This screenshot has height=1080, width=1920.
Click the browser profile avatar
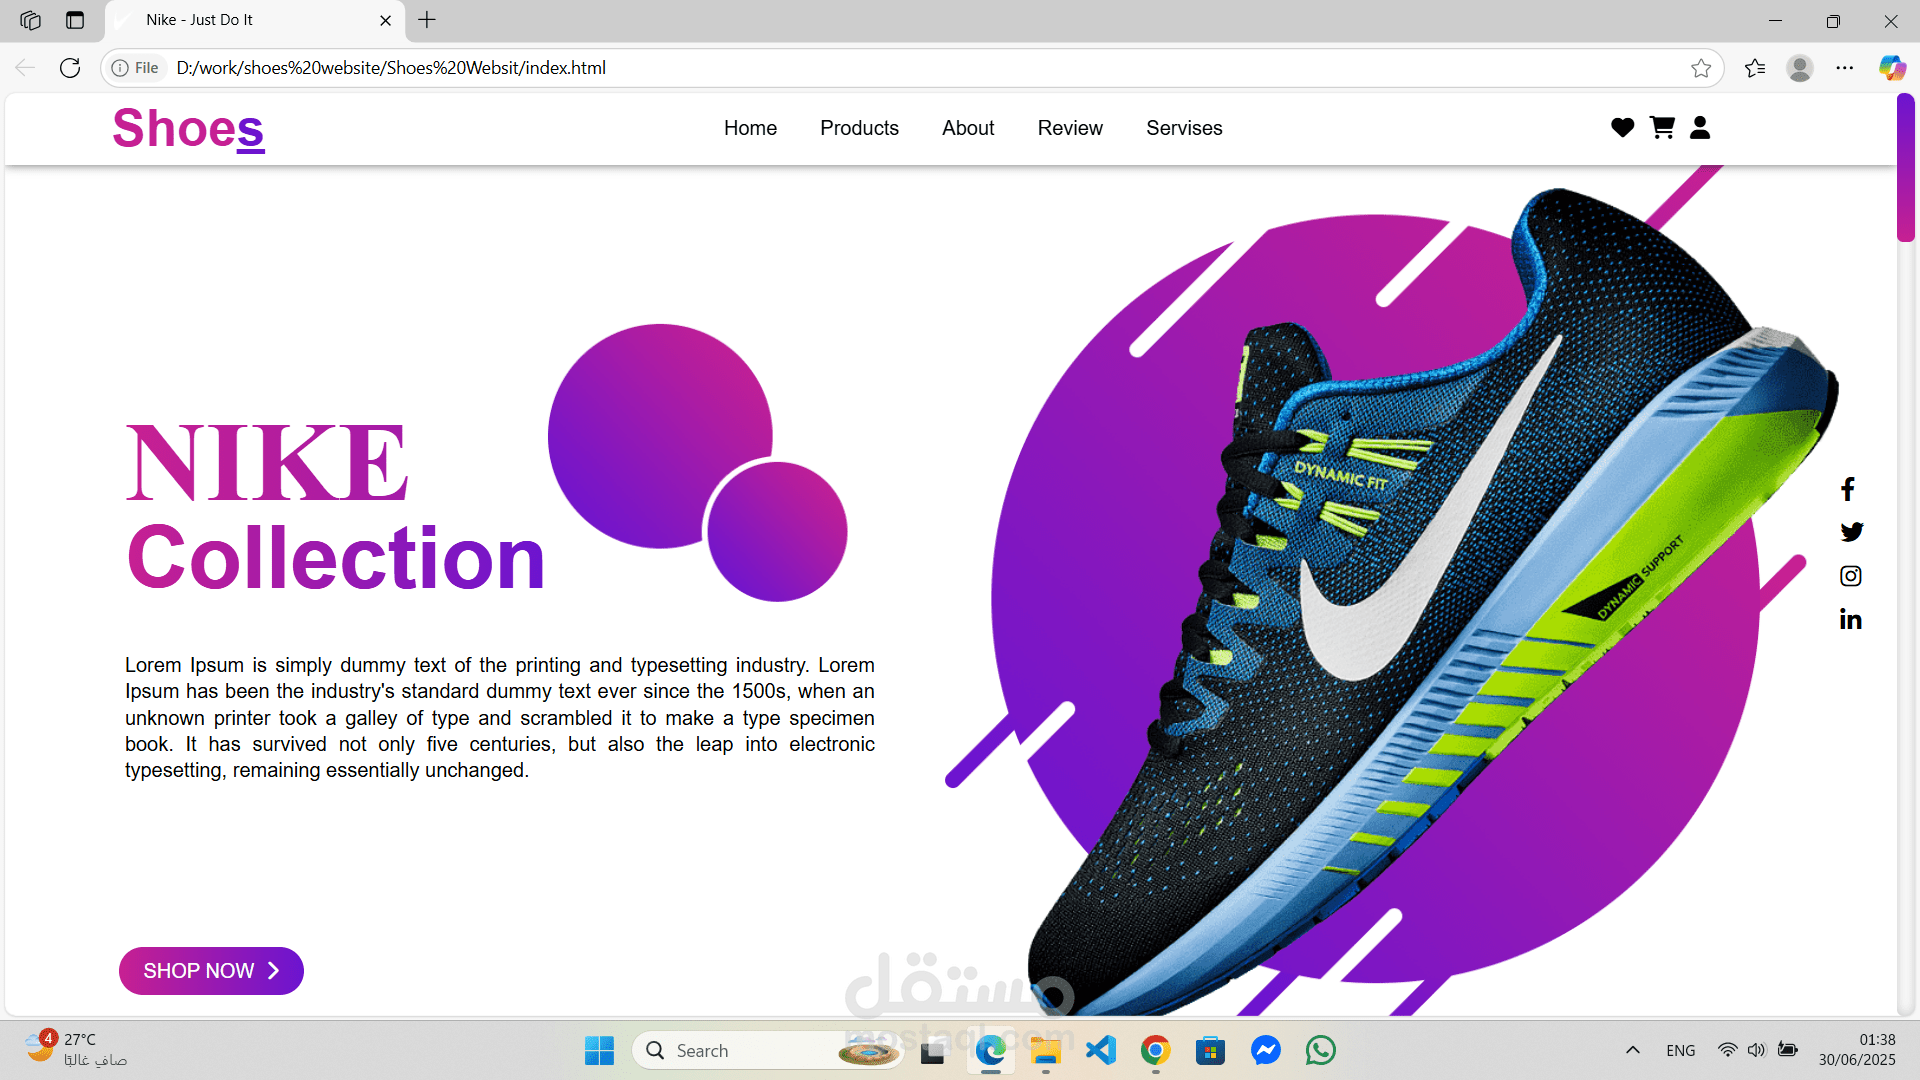(1800, 68)
